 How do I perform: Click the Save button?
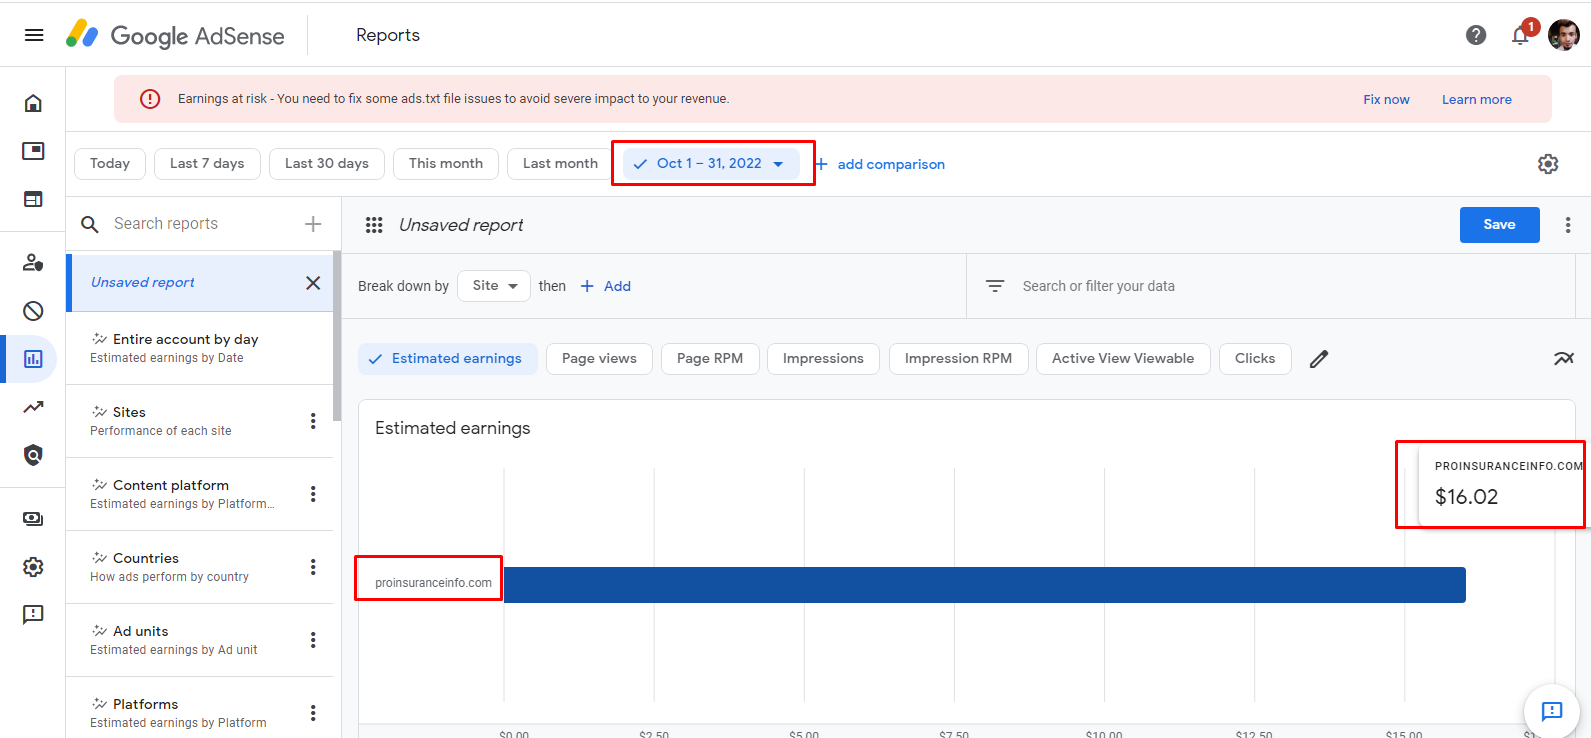click(x=1499, y=225)
